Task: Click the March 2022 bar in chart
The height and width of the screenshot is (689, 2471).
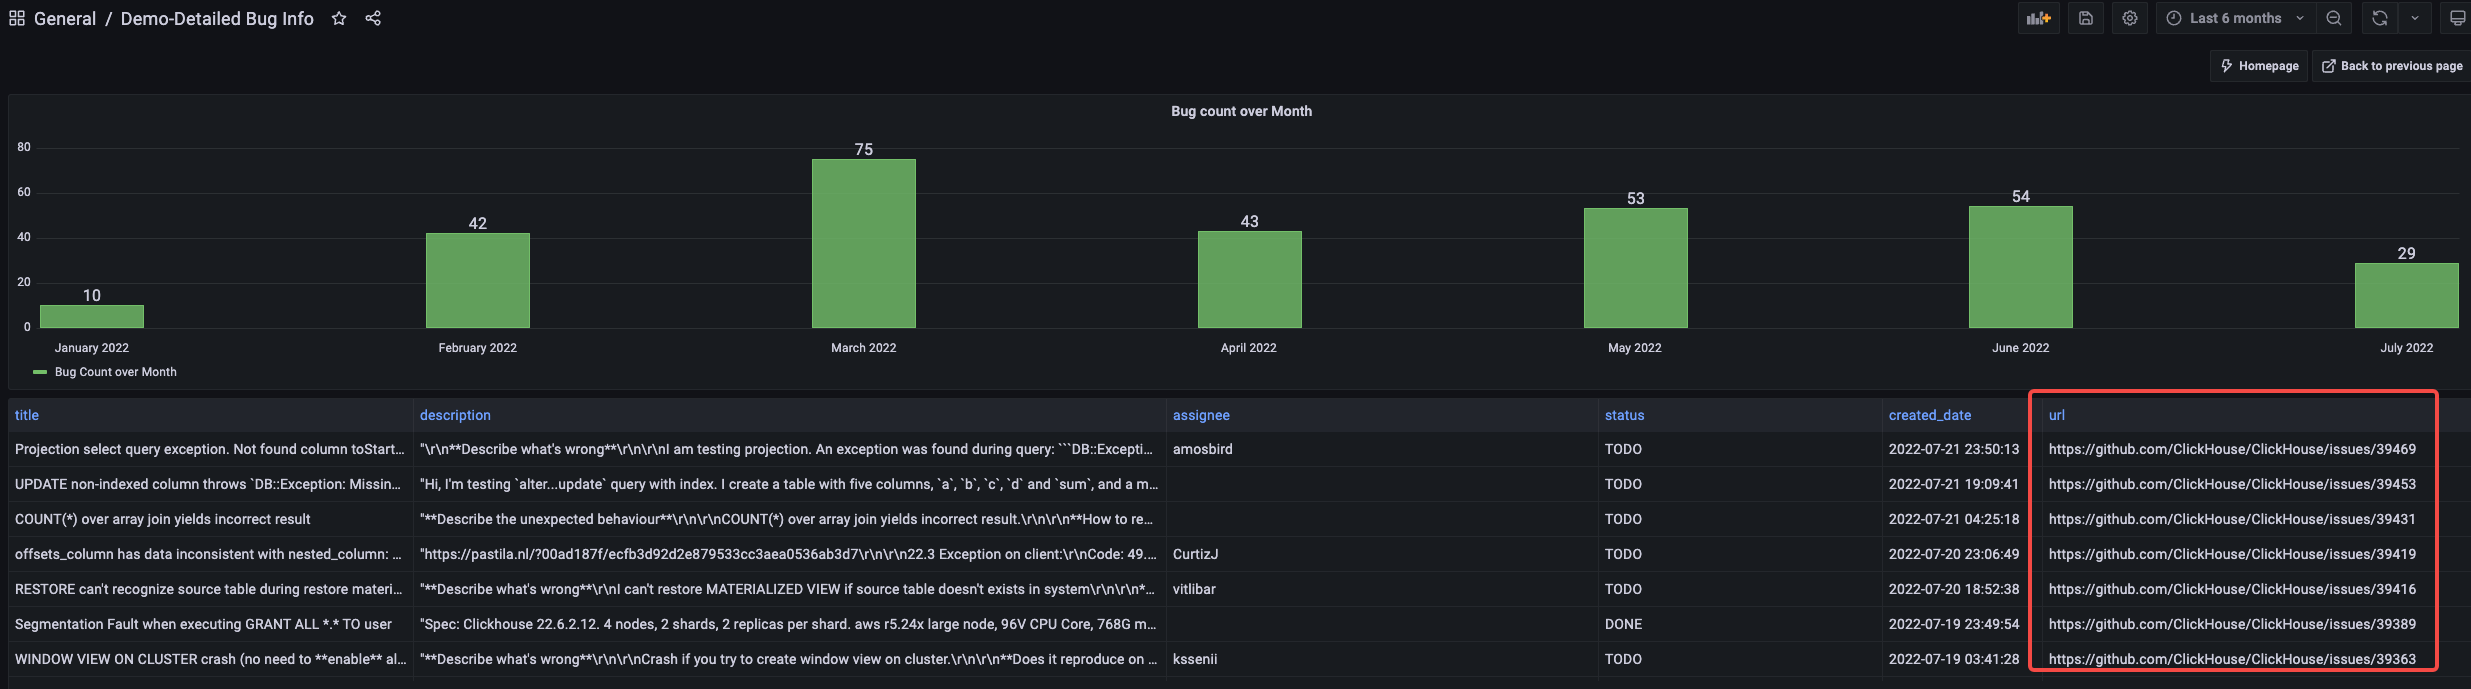Action: (864, 244)
